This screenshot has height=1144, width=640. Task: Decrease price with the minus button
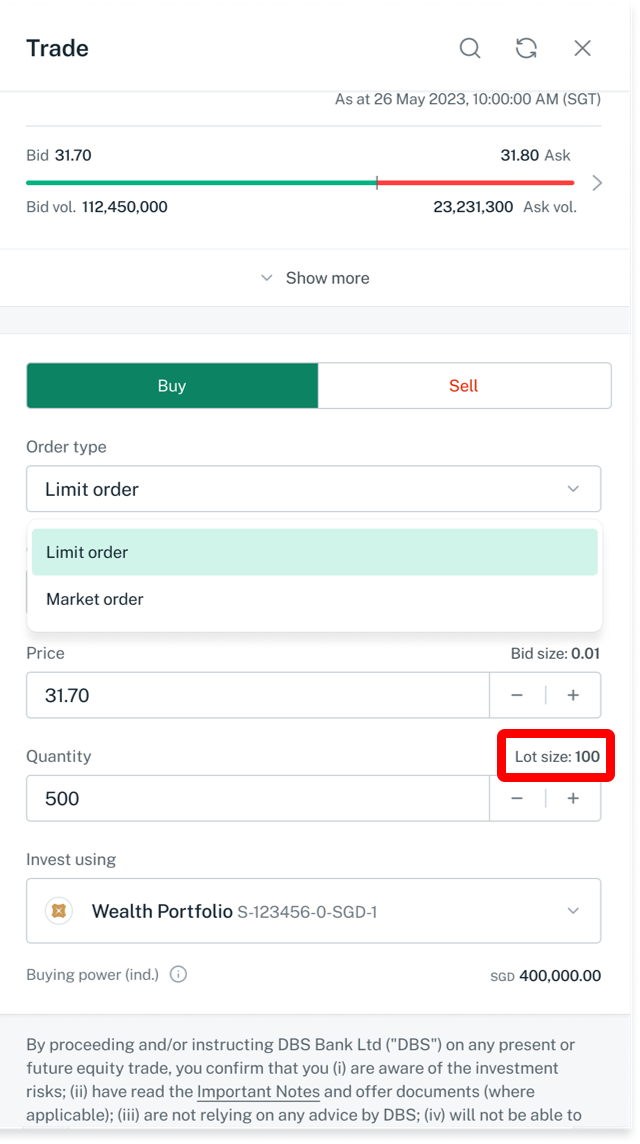coord(517,695)
